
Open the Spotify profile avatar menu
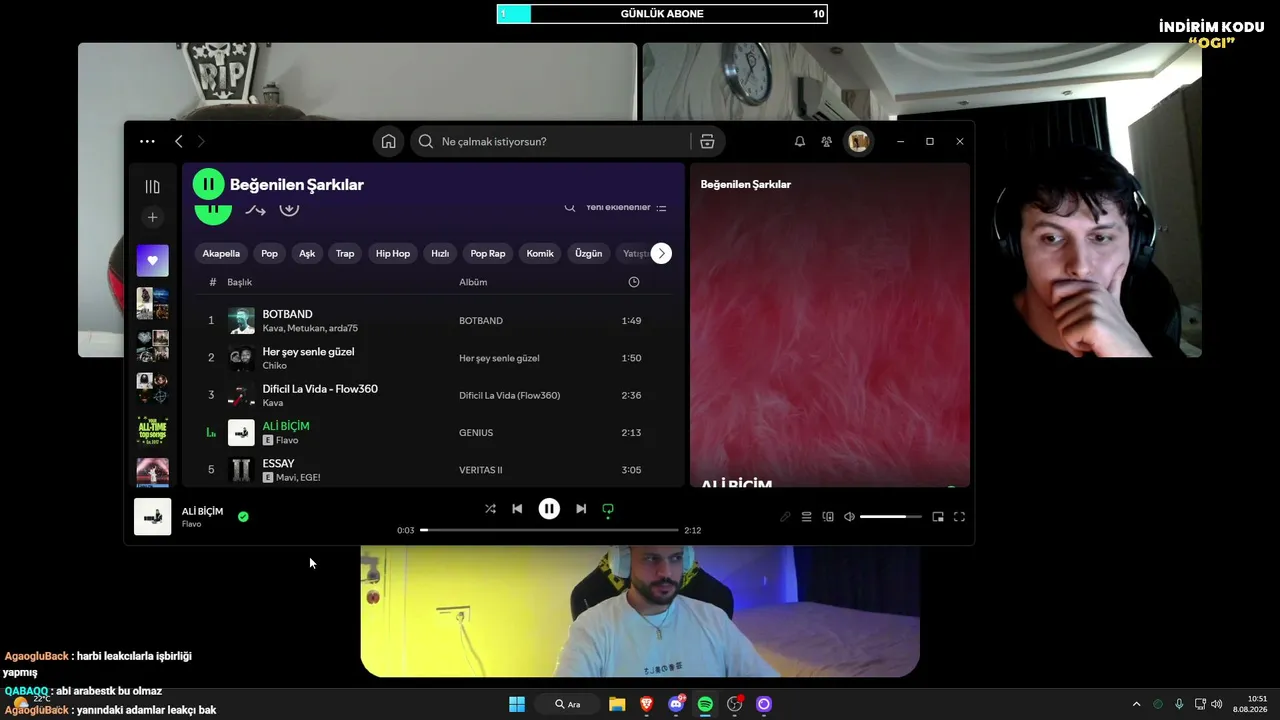(858, 141)
